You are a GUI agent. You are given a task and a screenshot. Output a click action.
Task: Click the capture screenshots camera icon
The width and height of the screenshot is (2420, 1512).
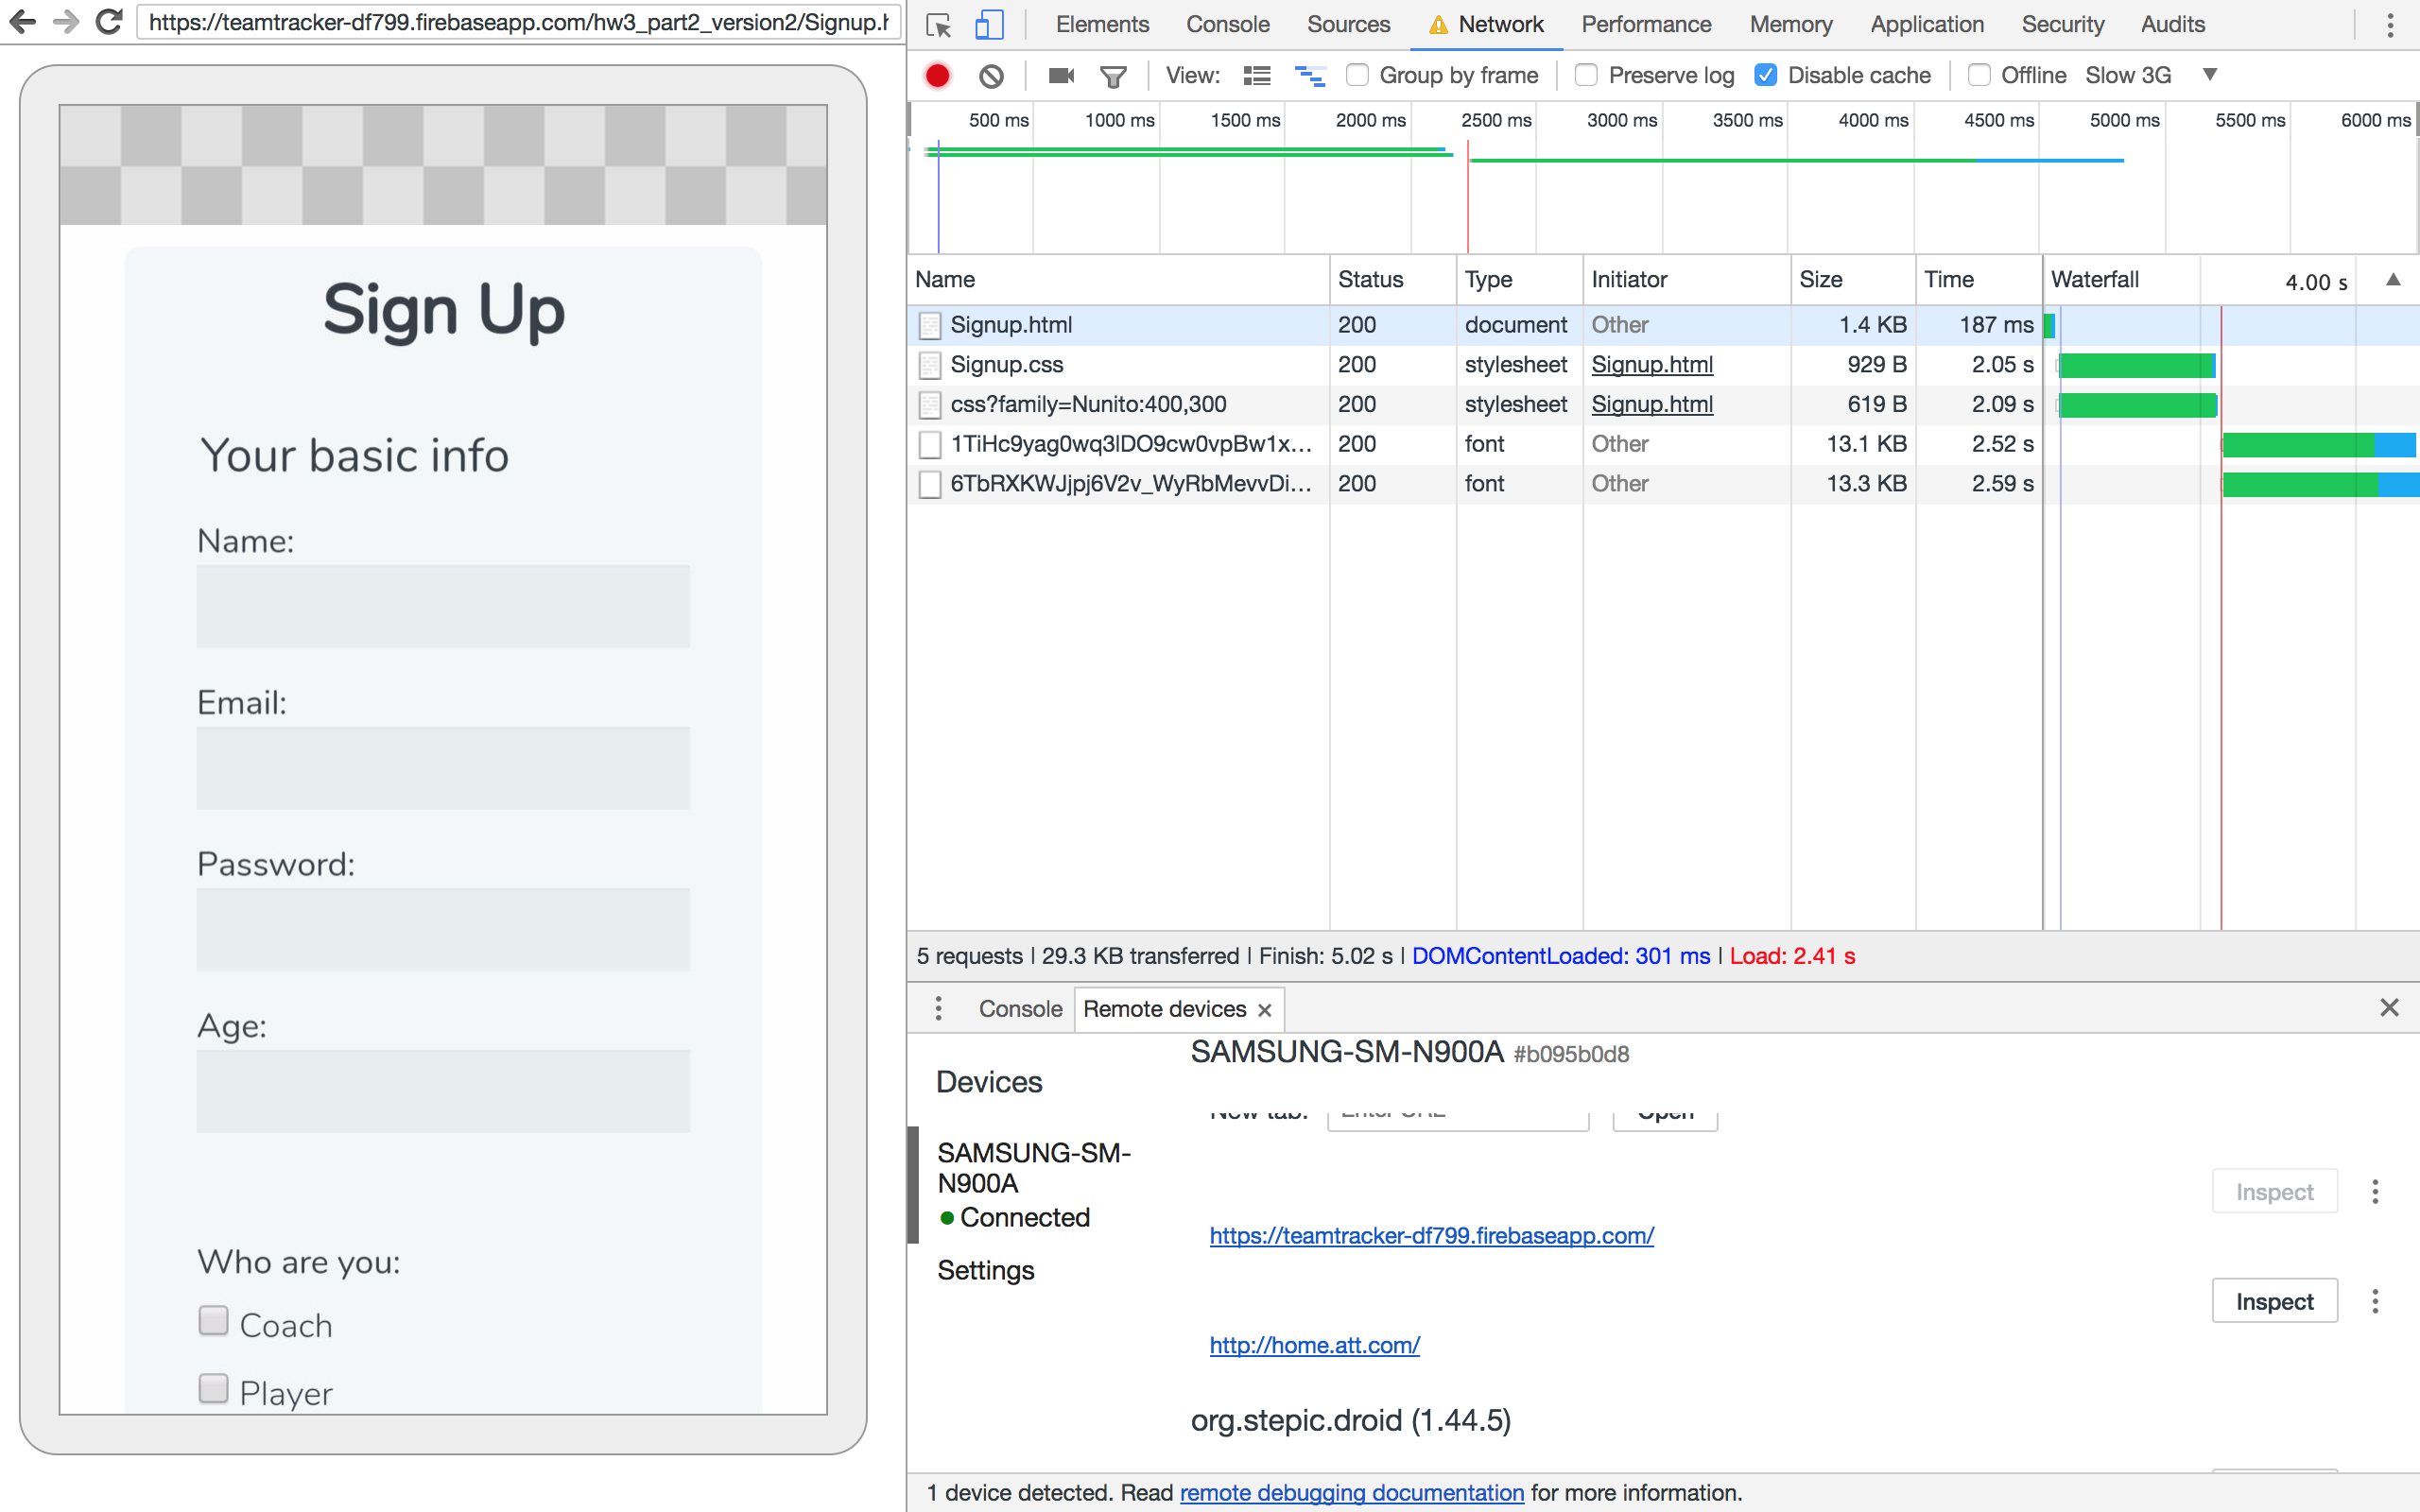(x=1061, y=76)
